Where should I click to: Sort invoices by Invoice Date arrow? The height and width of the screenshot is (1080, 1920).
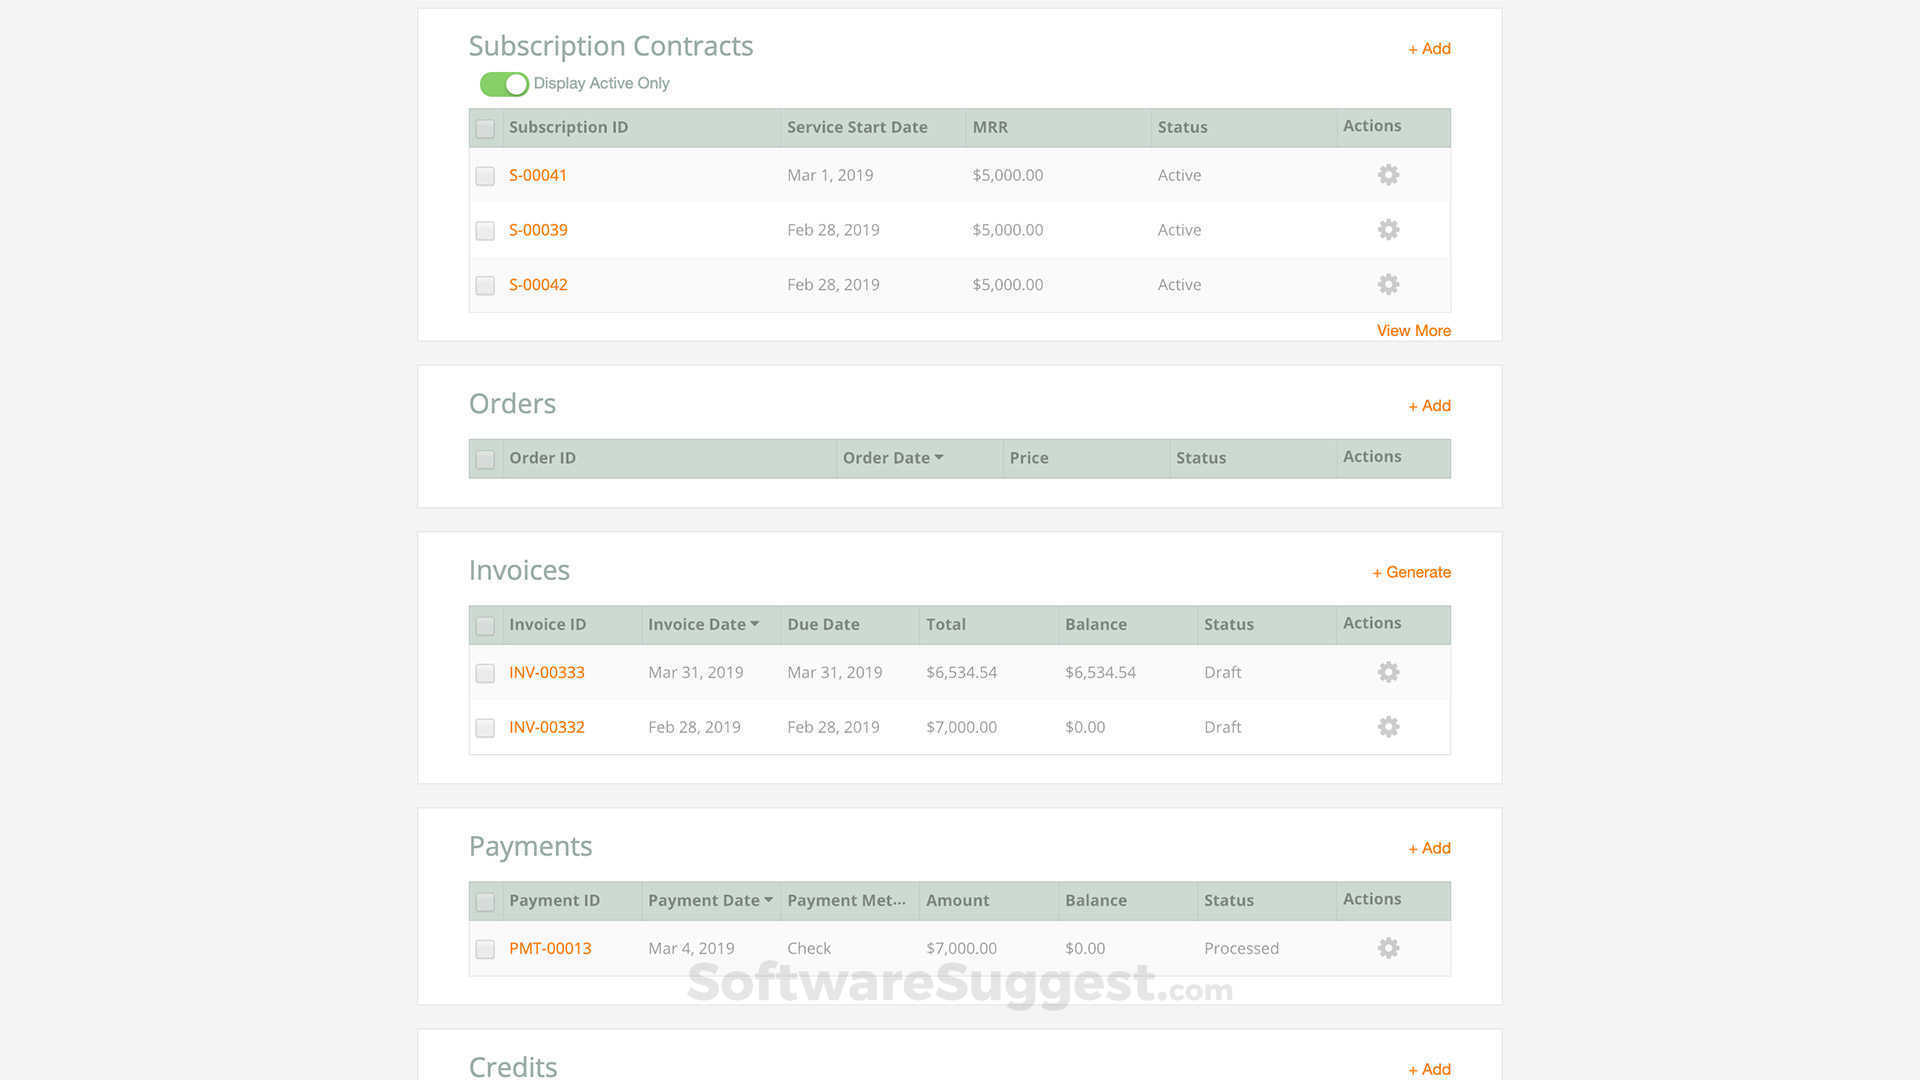754,624
